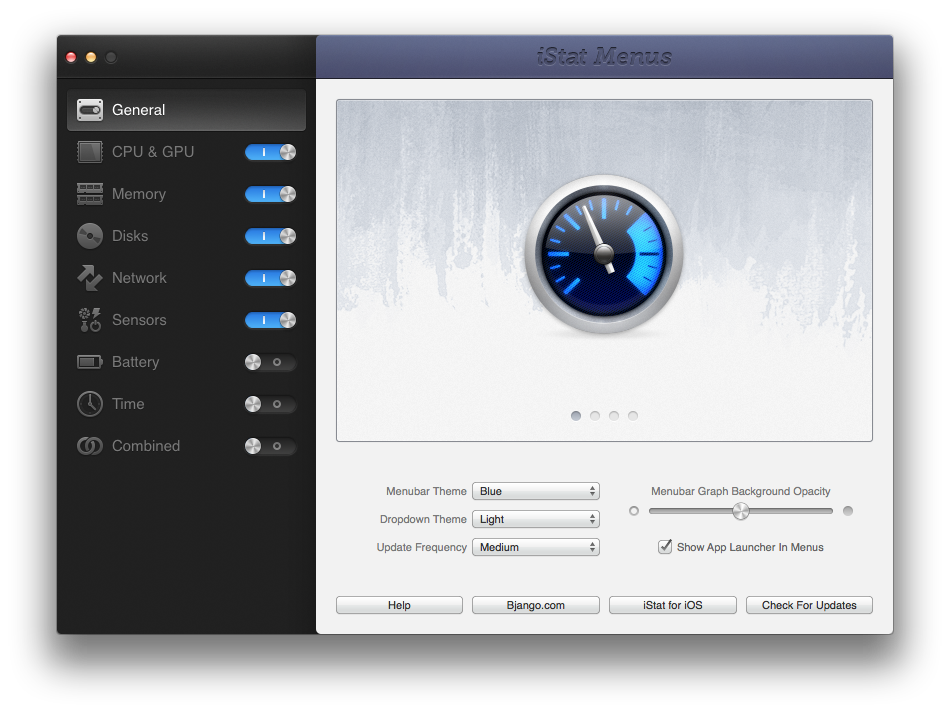Open the Dropdown Theme selector
This screenshot has height=713, width=950.
click(x=535, y=519)
